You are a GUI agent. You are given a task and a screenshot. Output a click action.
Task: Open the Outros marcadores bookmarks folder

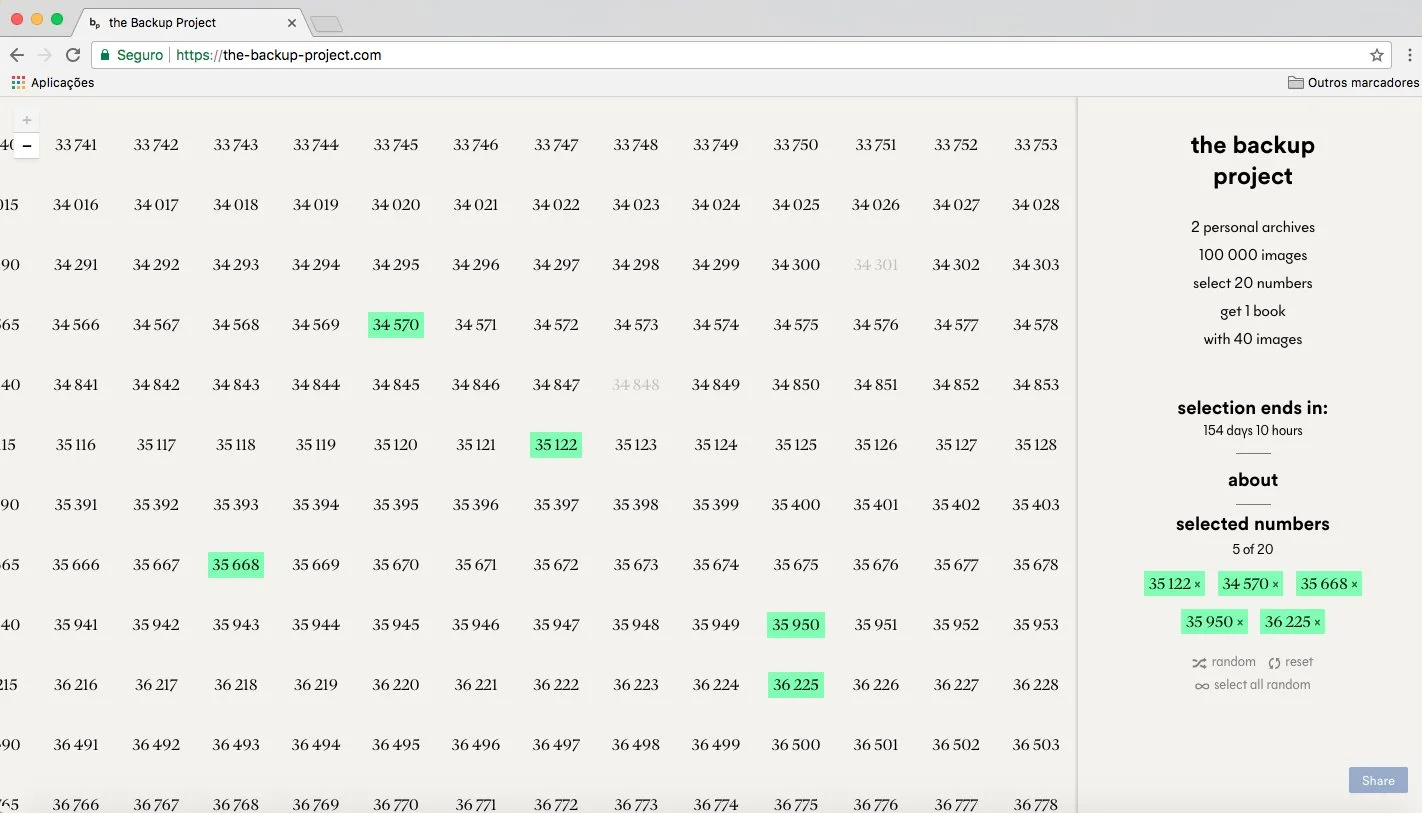[x=1353, y=83]
